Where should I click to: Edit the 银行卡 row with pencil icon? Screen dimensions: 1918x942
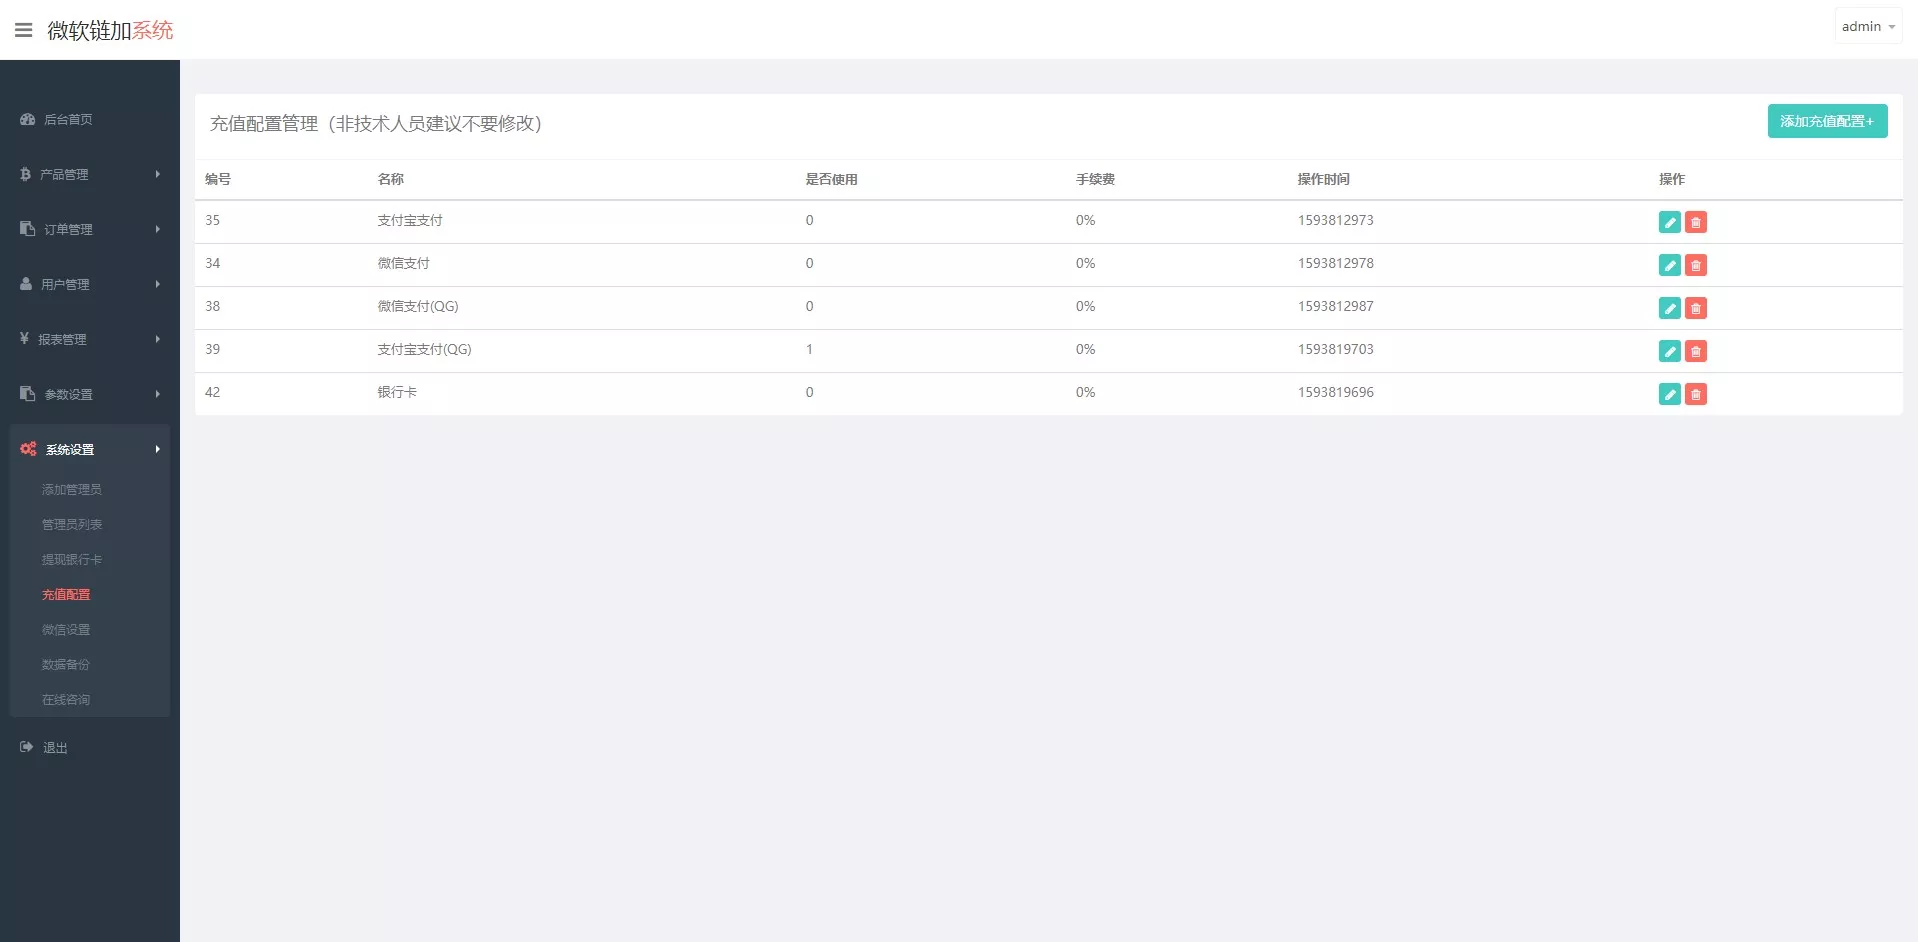(1669, 394)
